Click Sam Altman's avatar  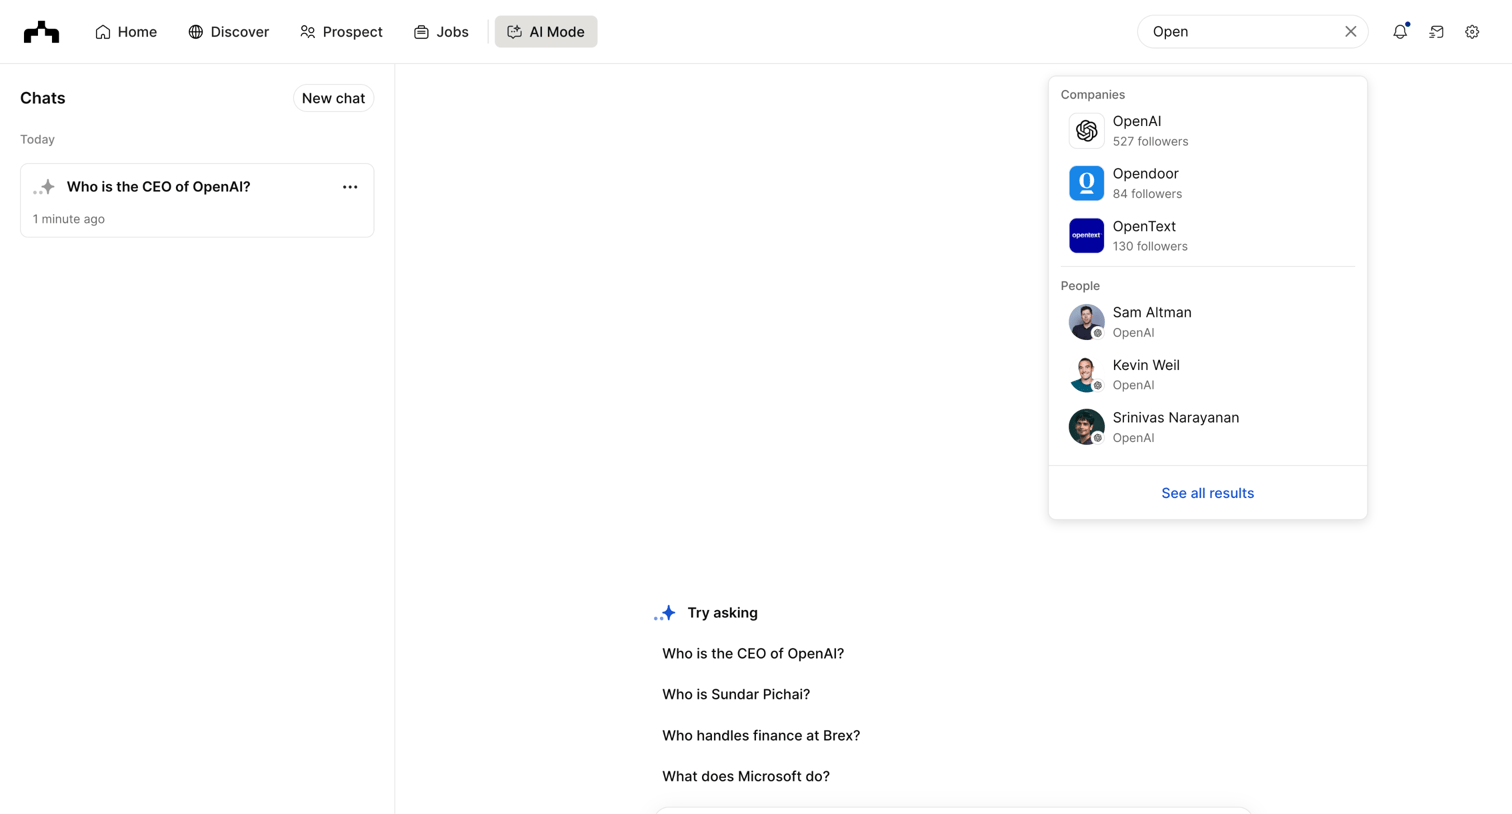[1086, 322]
